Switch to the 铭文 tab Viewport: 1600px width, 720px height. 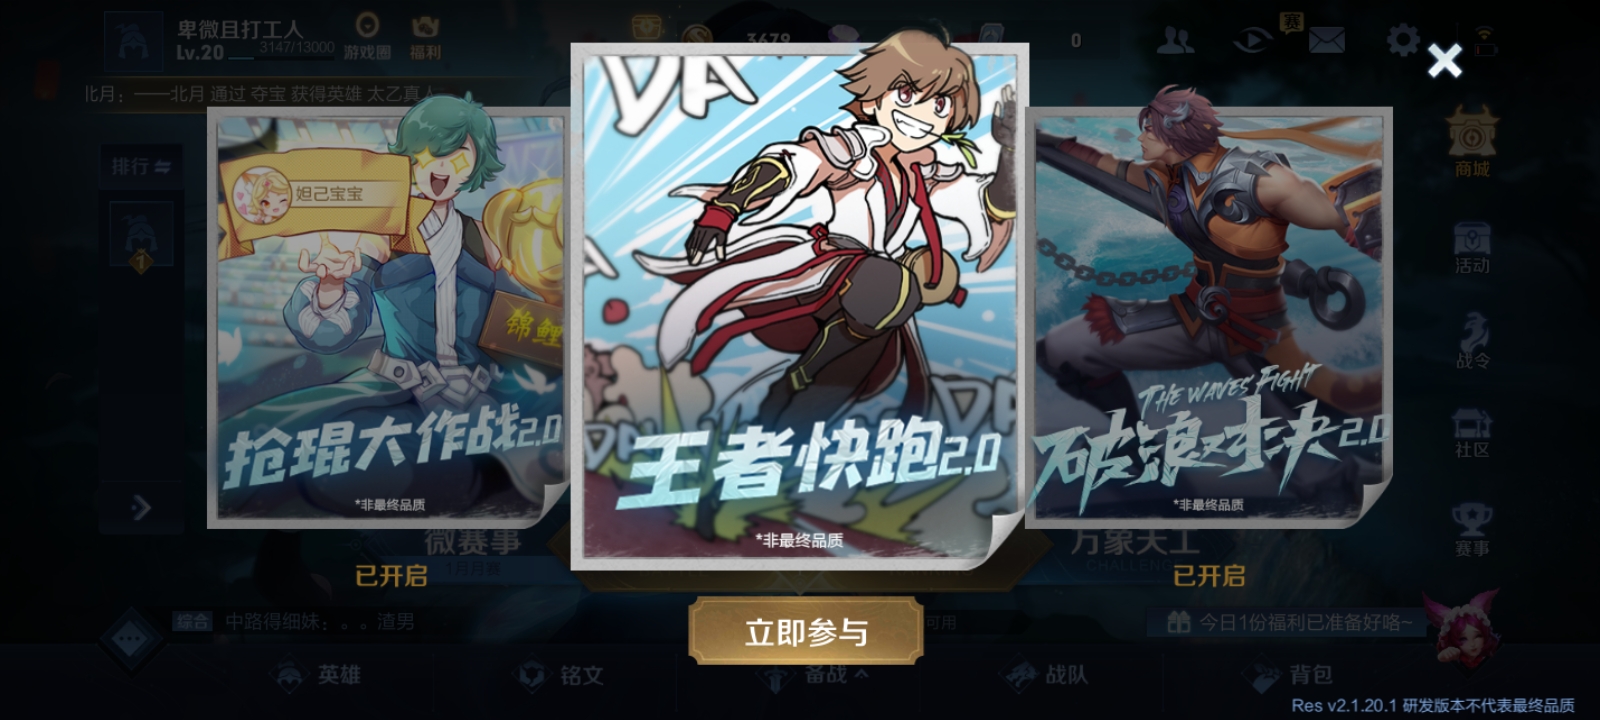click(x=560, y=675)
